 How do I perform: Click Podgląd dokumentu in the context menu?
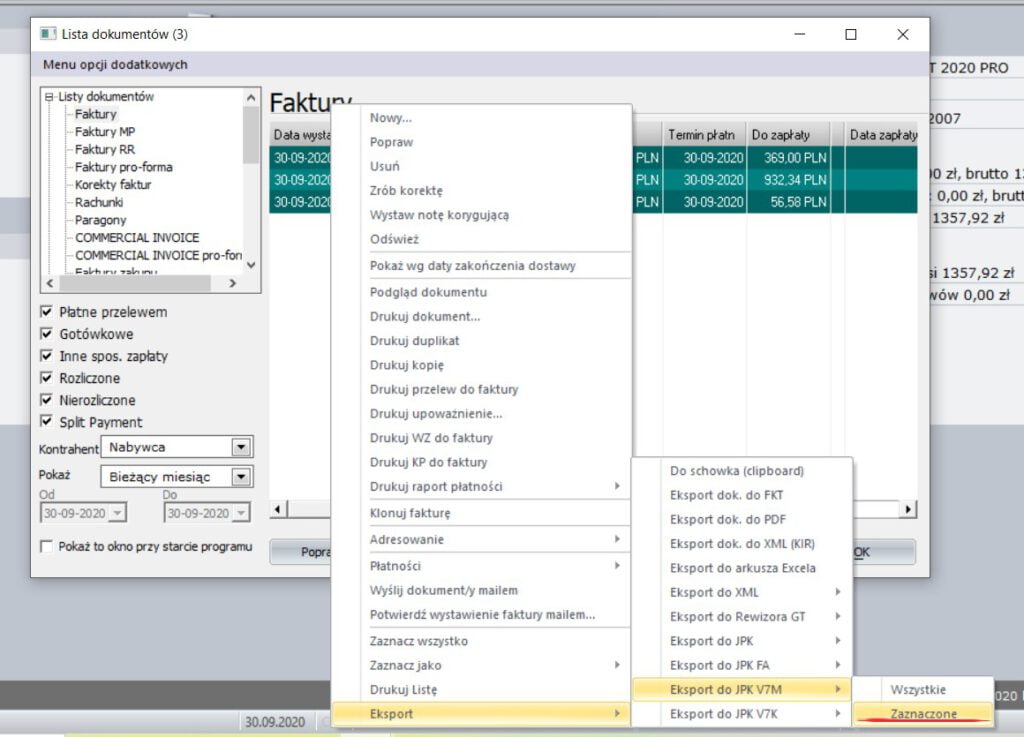pyautogui.click(x=428, y=292)
